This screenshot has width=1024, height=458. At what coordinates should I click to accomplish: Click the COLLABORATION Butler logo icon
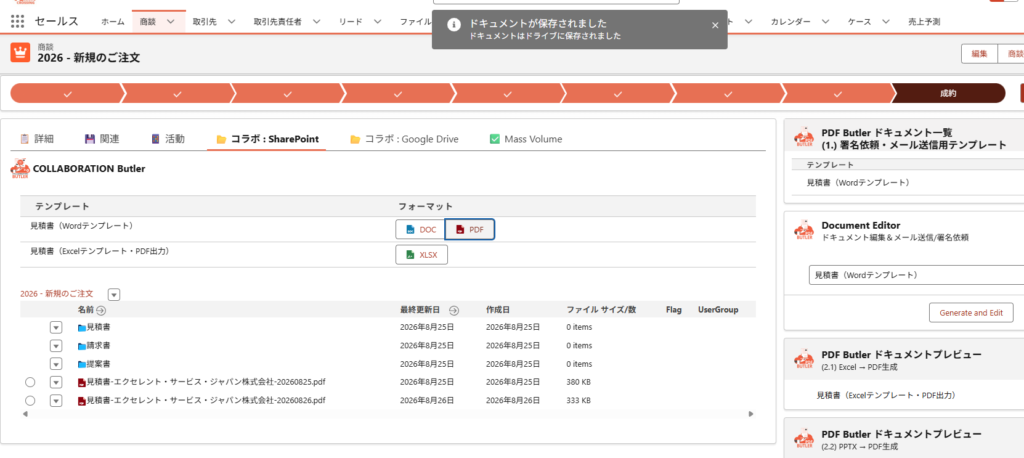tap(20, 169)
